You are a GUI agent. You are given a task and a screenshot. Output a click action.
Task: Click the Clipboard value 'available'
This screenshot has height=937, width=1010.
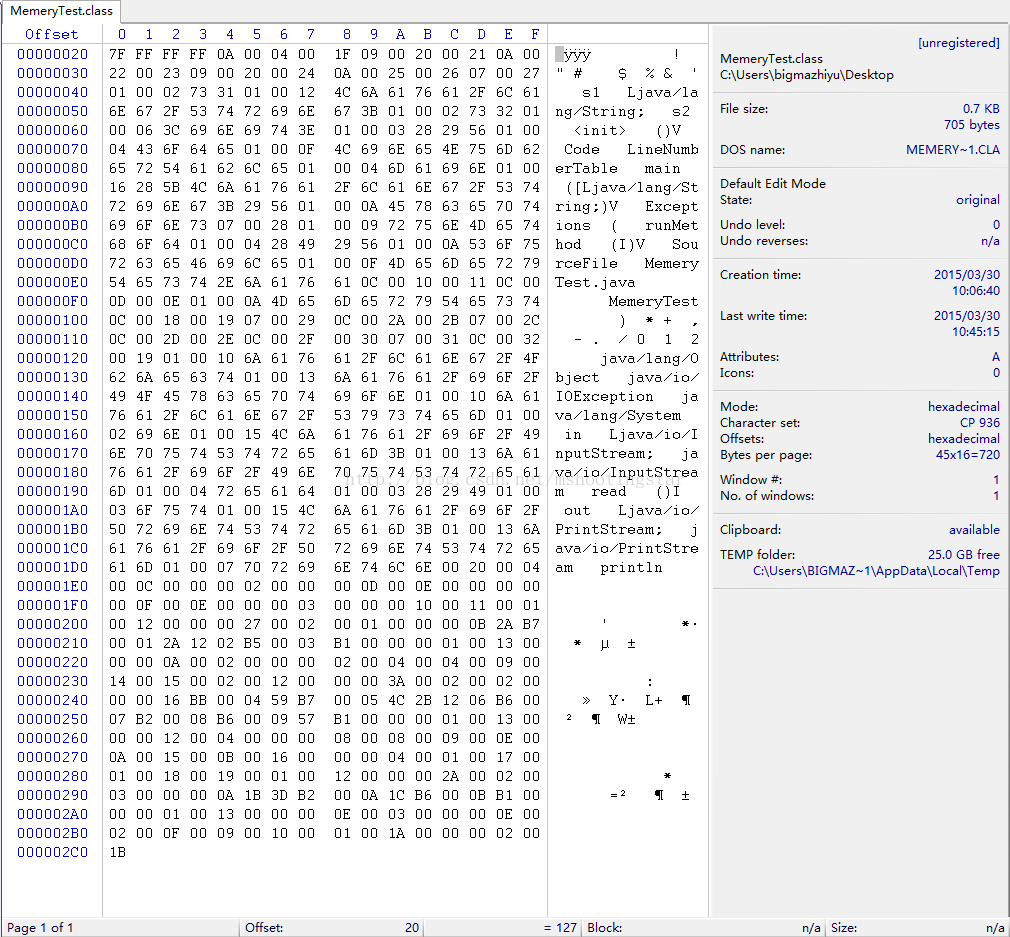(974, 529)
